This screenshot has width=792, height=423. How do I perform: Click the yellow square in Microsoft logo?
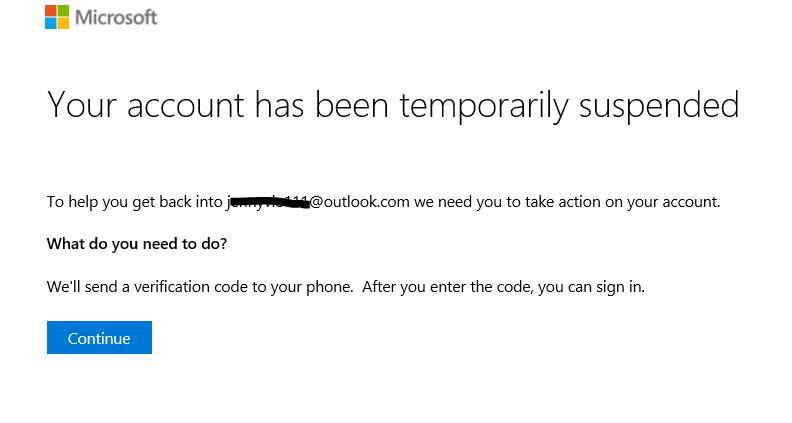[63, 23]
